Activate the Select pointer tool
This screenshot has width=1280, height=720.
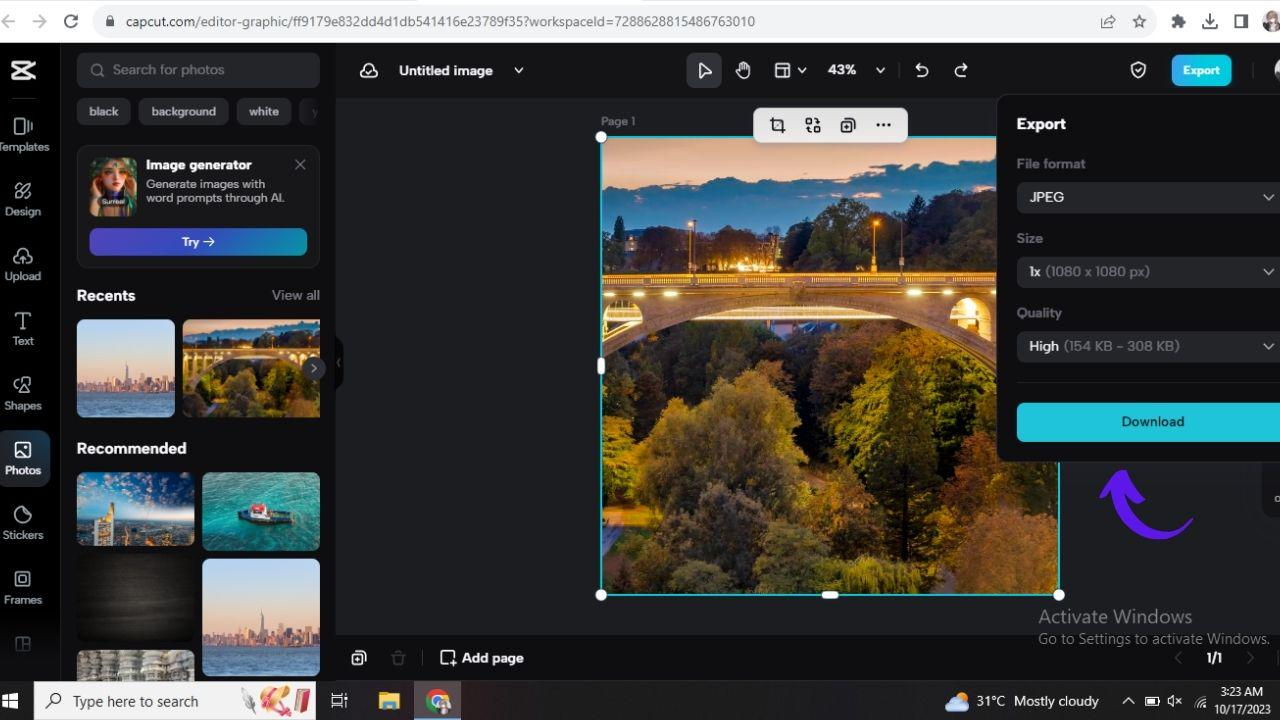click(x=704, y=70)
